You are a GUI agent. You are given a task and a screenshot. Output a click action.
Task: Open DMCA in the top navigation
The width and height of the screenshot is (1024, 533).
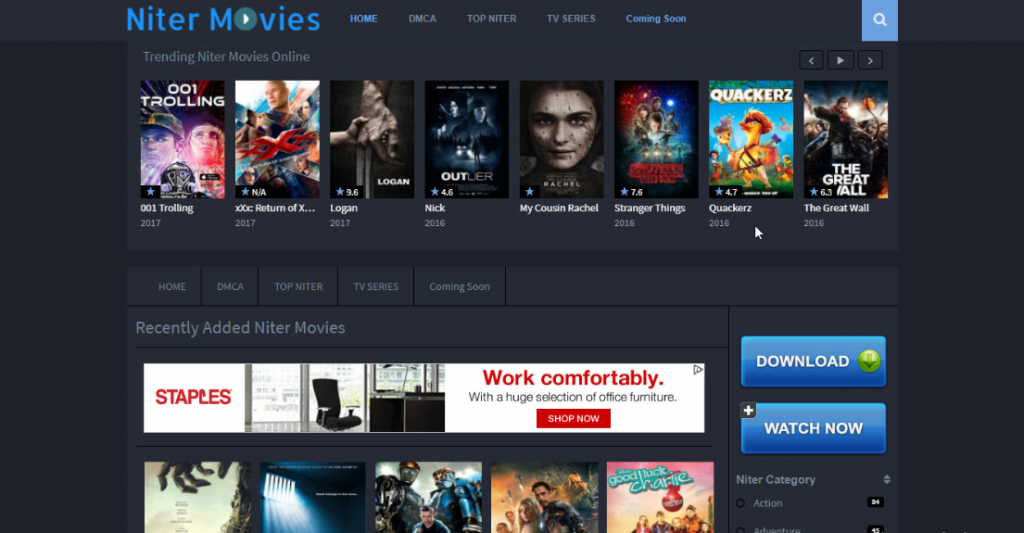click(422, 19)
